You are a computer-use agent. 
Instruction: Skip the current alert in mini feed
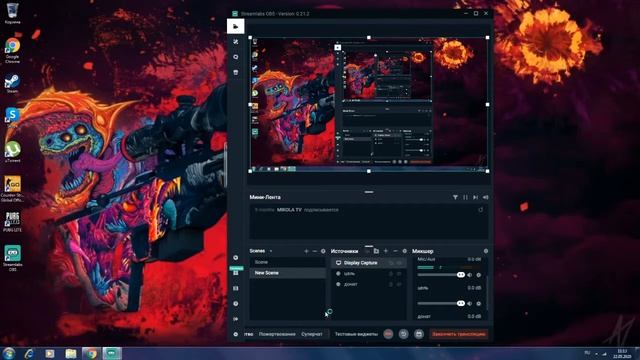coord(475,197)
